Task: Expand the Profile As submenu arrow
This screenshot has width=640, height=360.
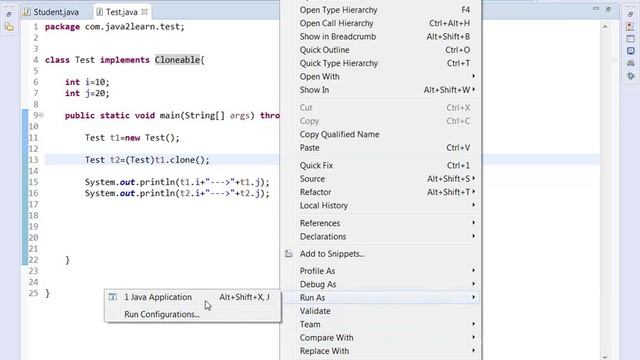Action: (x=473, y=271)
